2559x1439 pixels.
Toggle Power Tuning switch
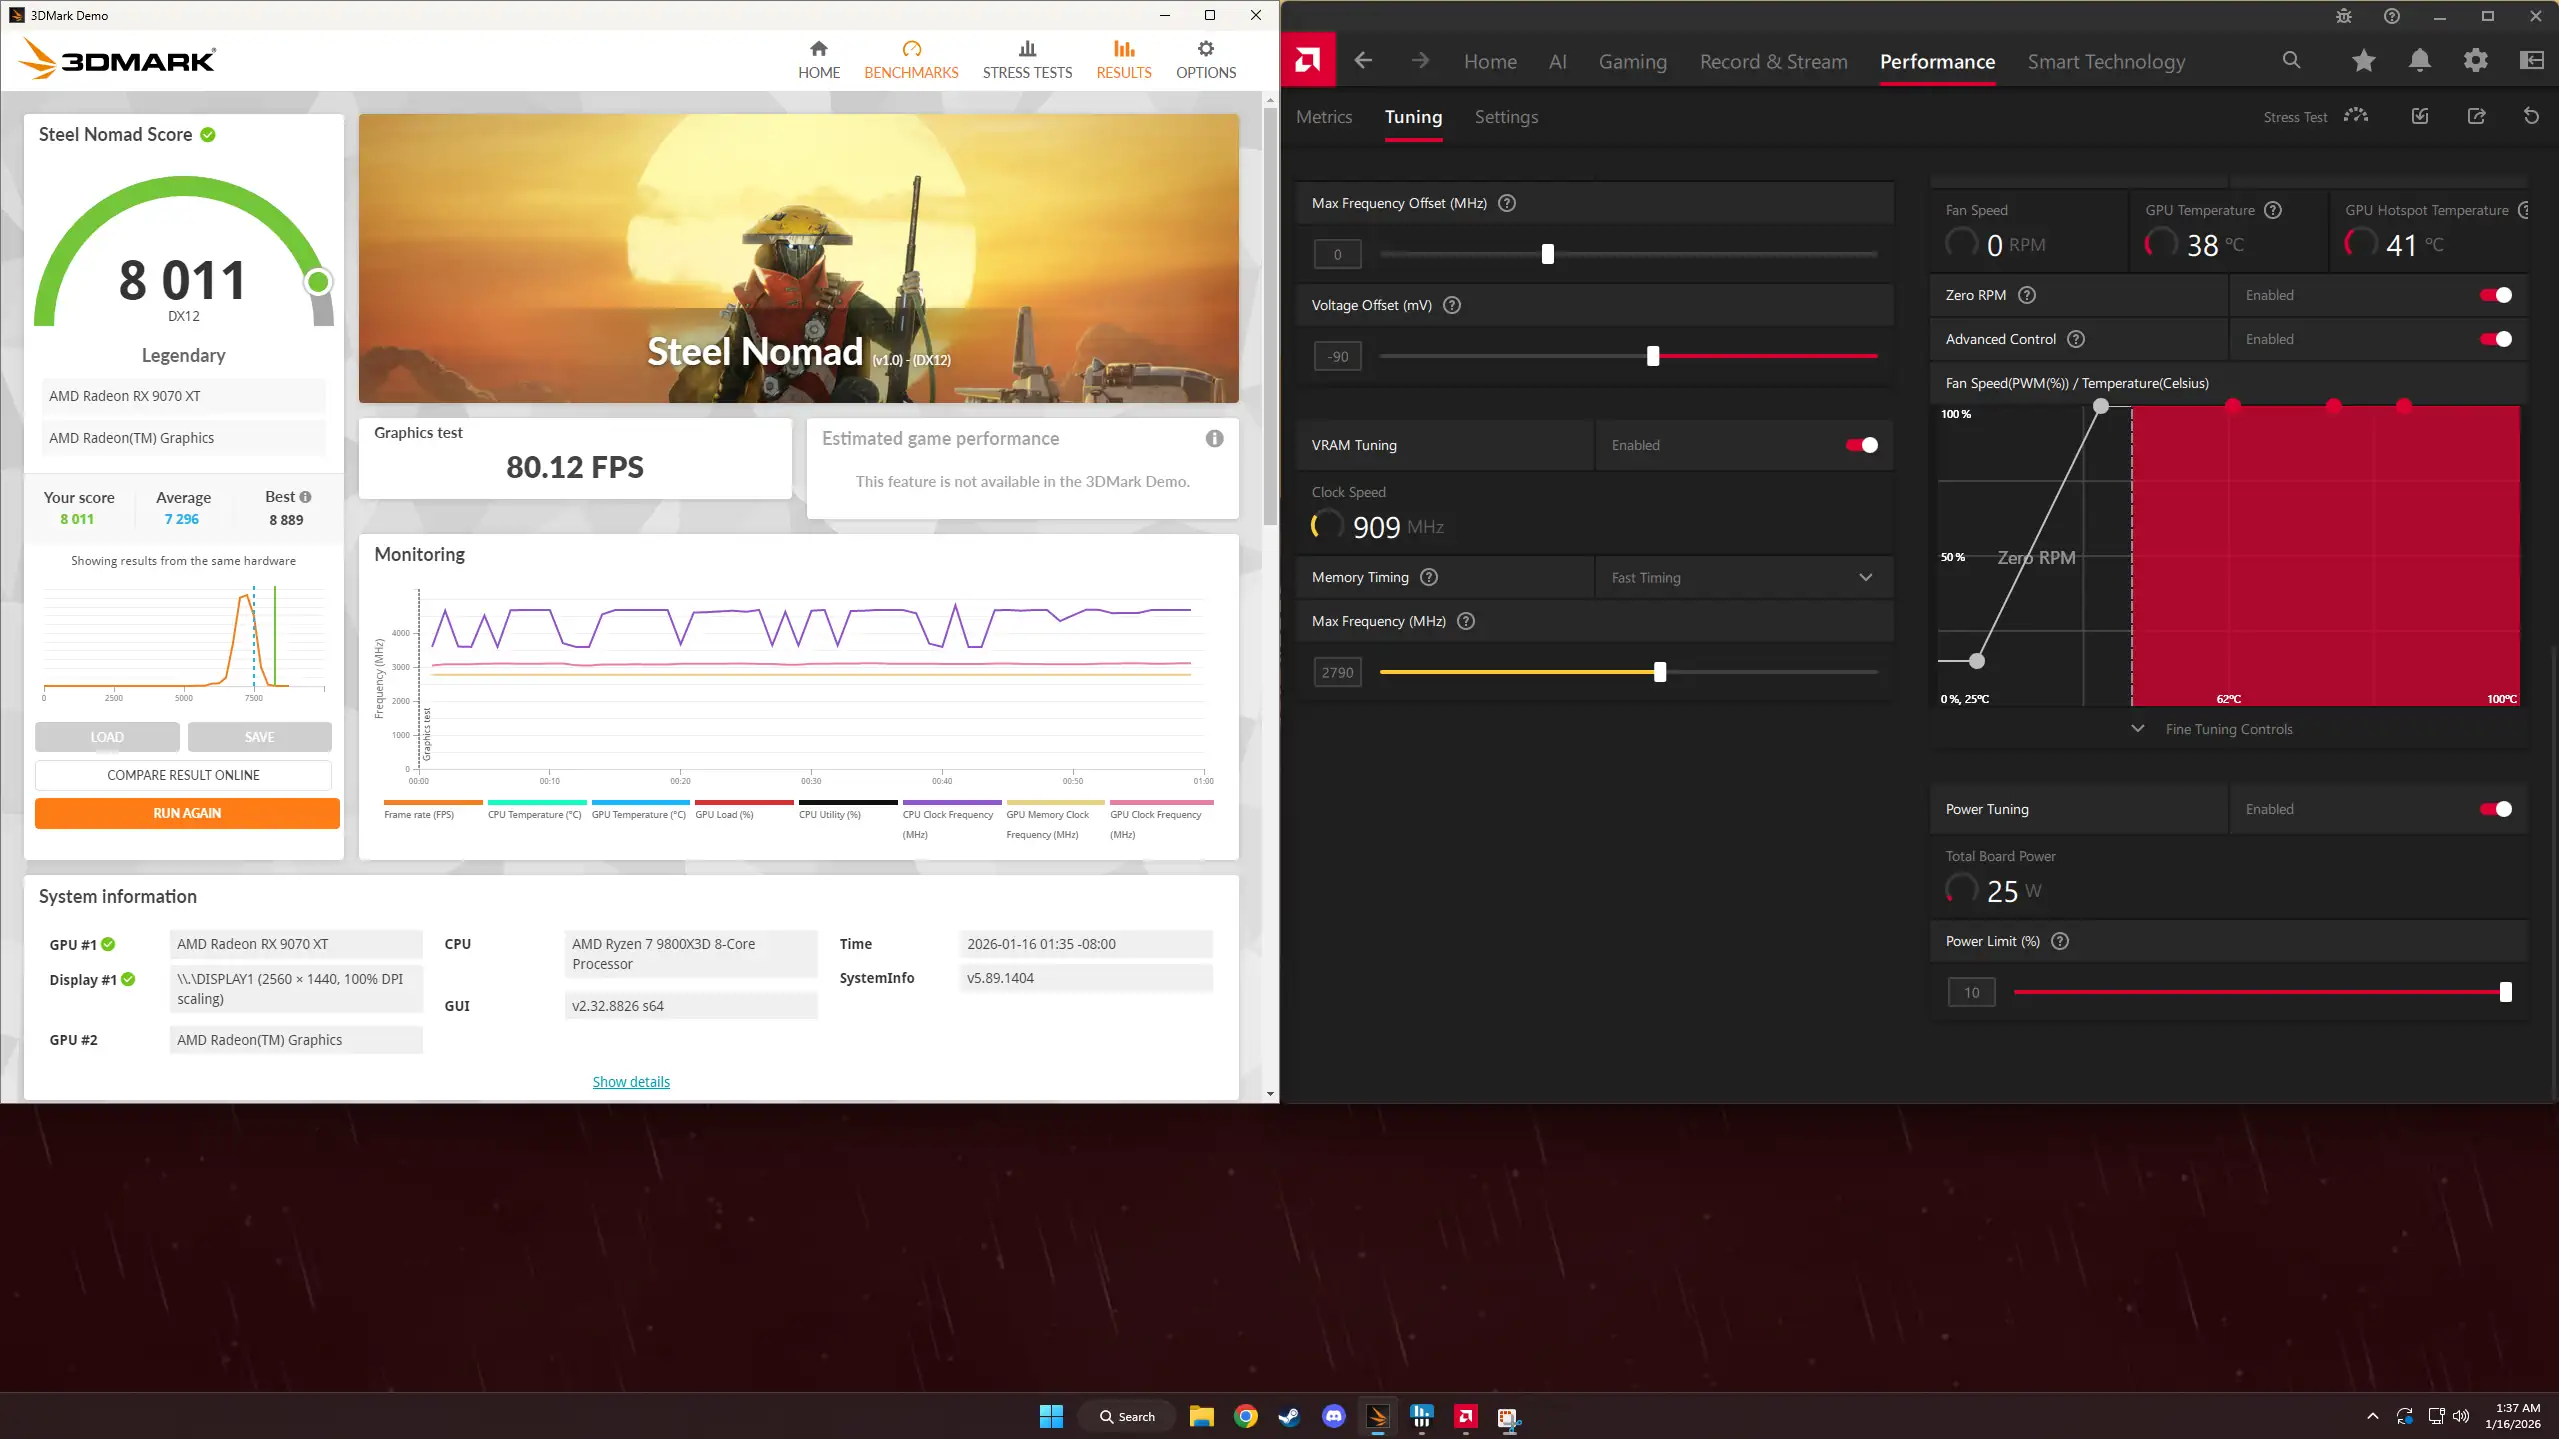click(x=2495, y=809)
